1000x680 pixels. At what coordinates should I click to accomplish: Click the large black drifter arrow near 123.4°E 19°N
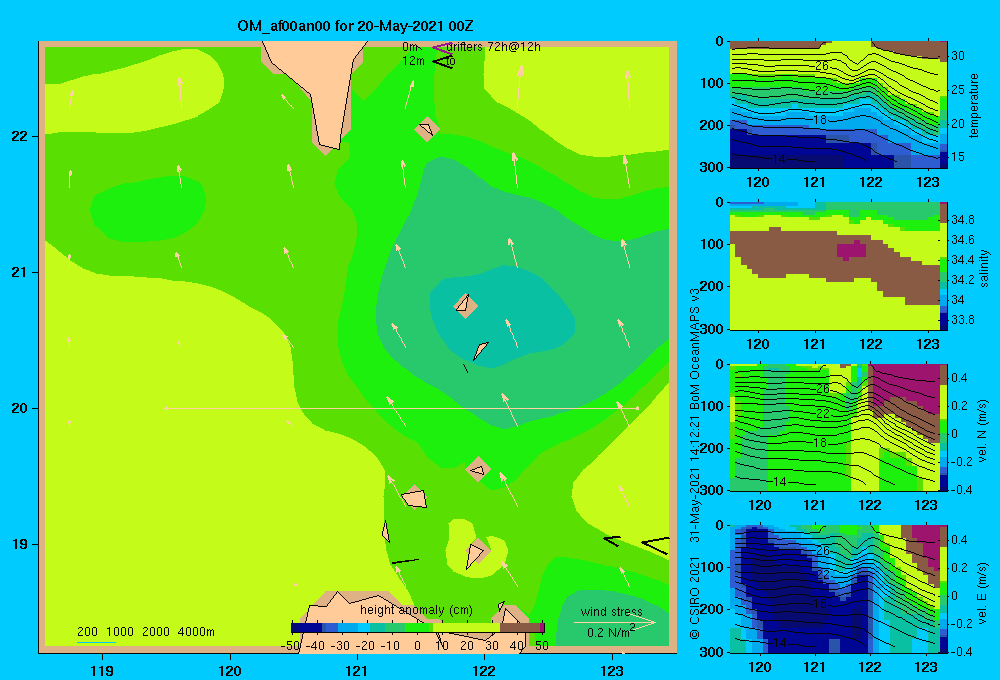click(656, 545)
